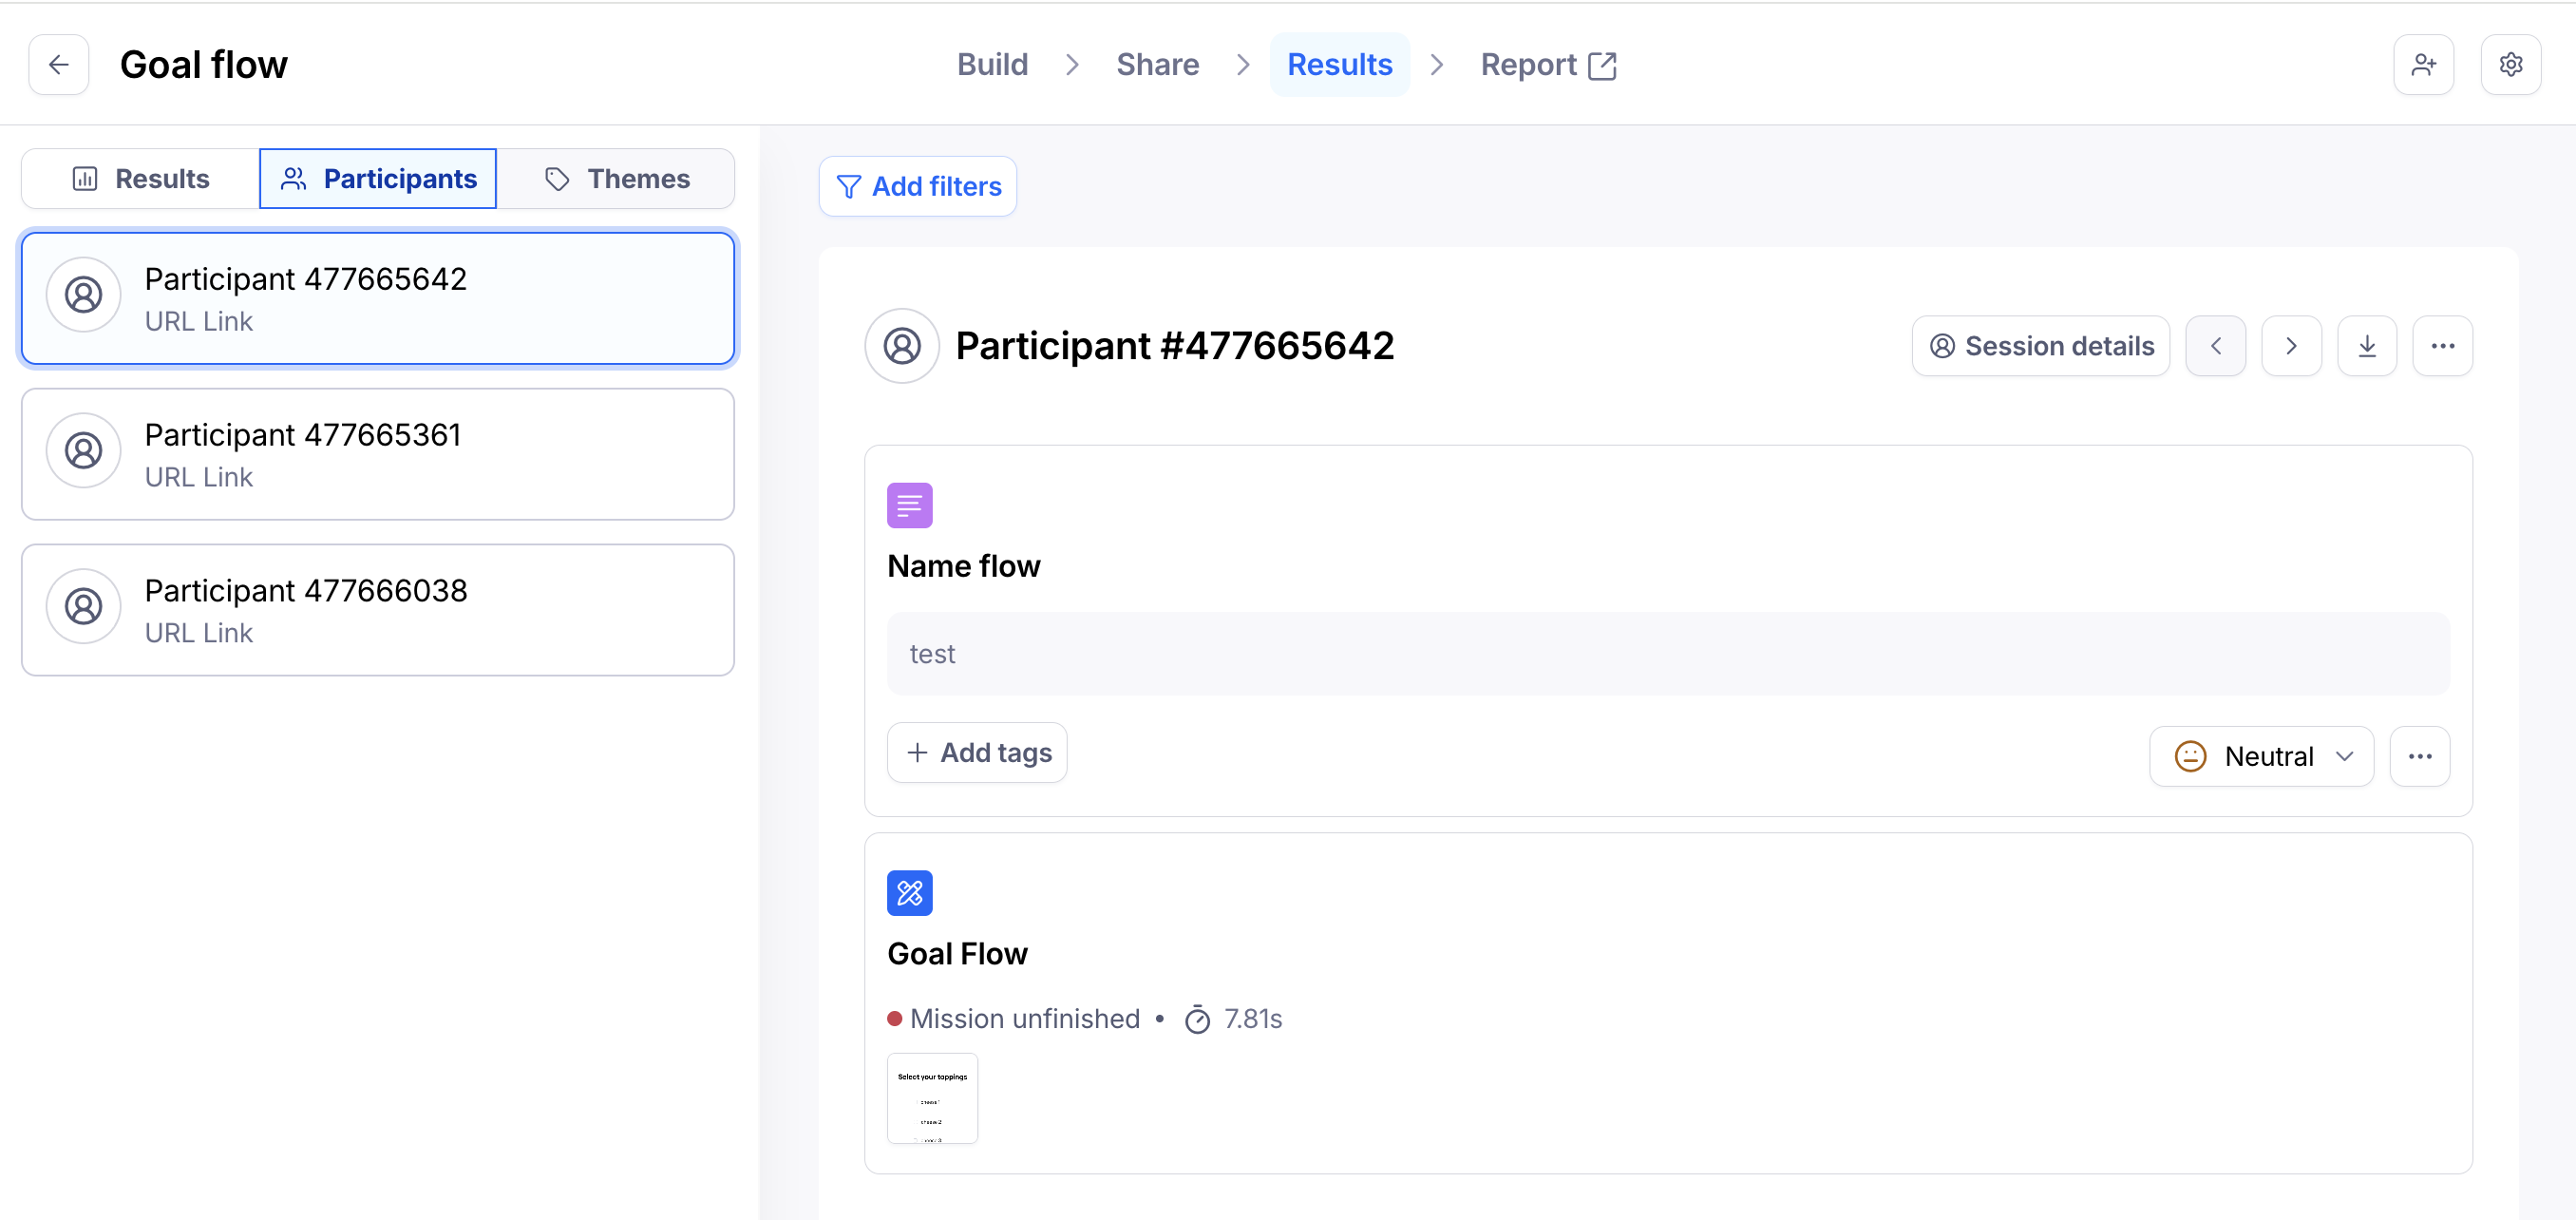Open Add filters menu
The image size is (2576, 1220).
(917, 186)
